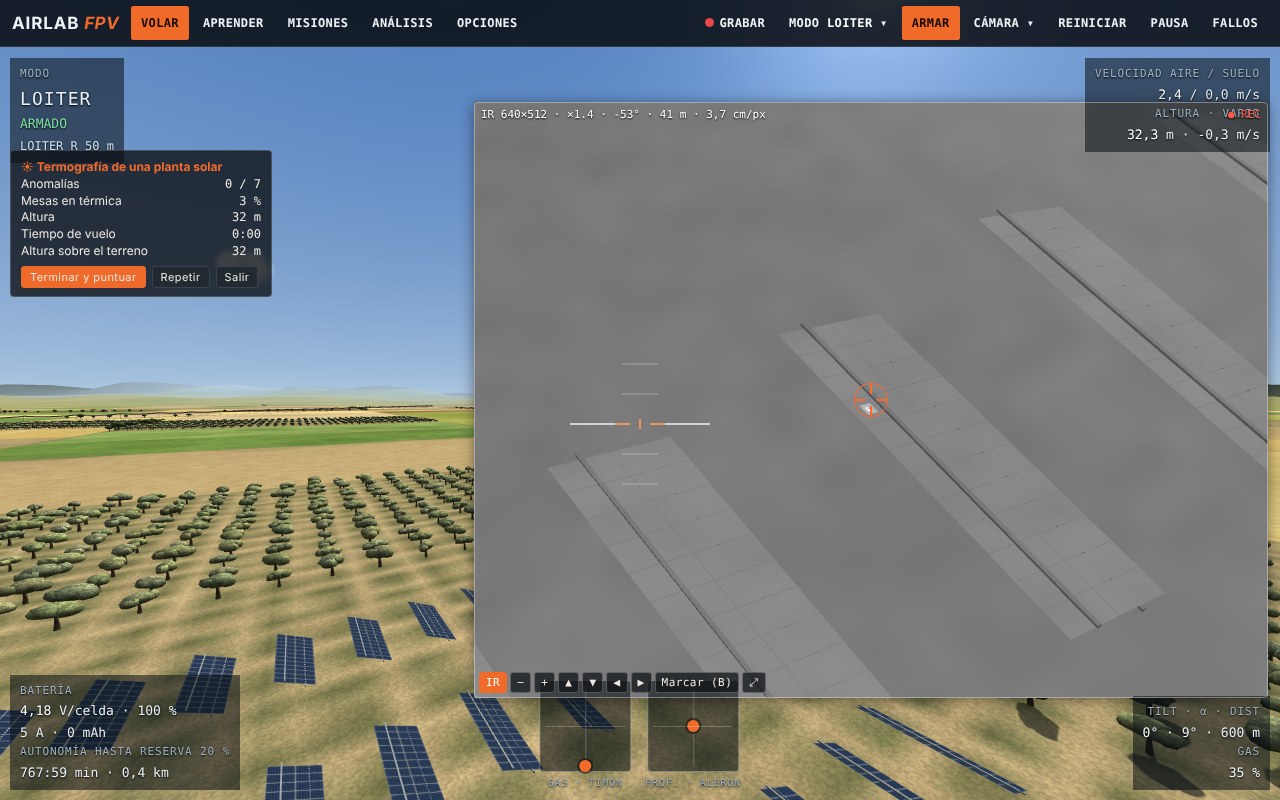
Task: Click the IR 640×512 info header
Action: pos(623,114)
